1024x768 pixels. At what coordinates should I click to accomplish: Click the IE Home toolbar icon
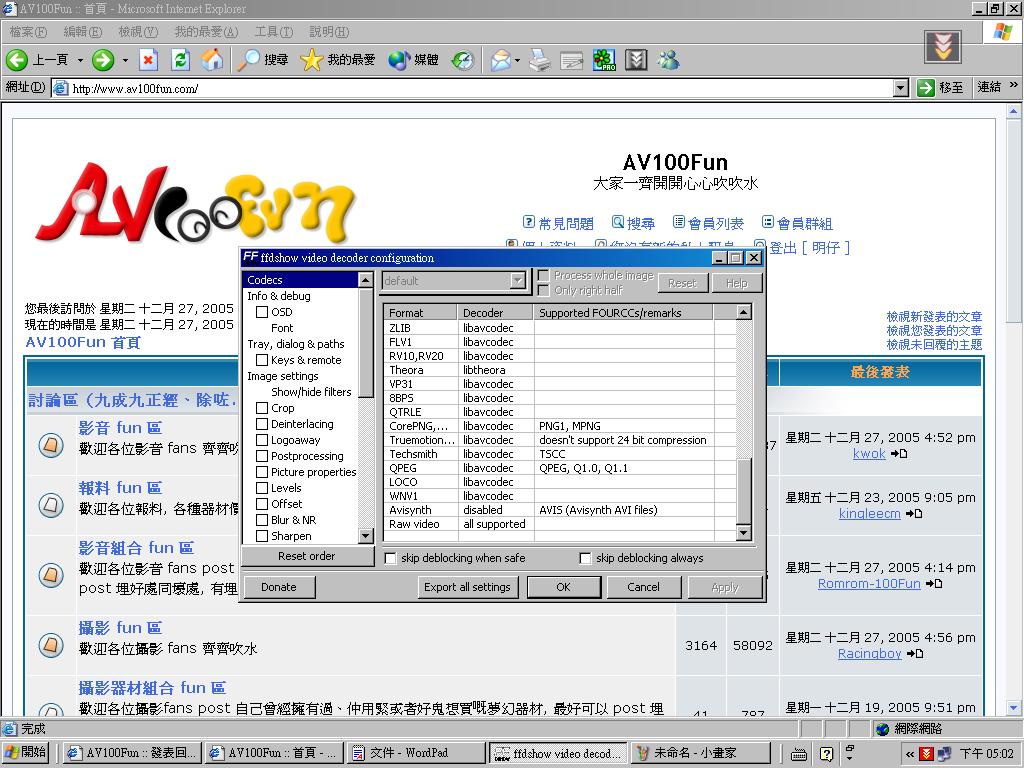[212, 60]
